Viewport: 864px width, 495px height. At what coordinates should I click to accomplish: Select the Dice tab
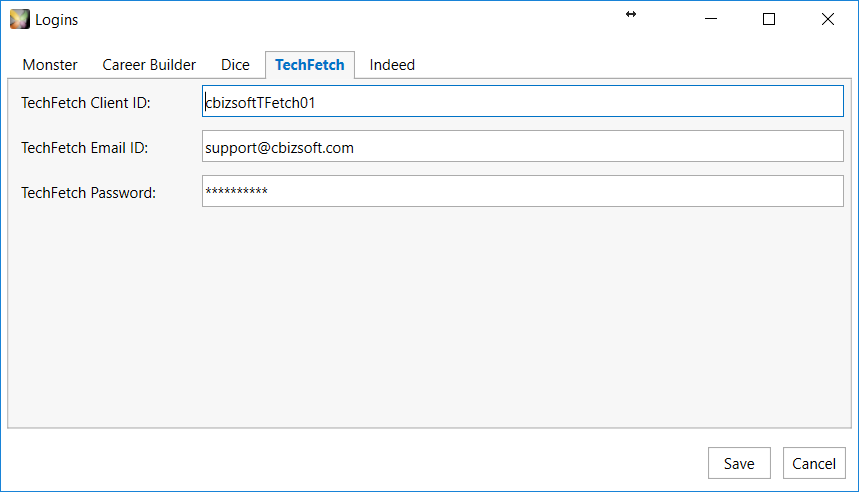(235, 65)
